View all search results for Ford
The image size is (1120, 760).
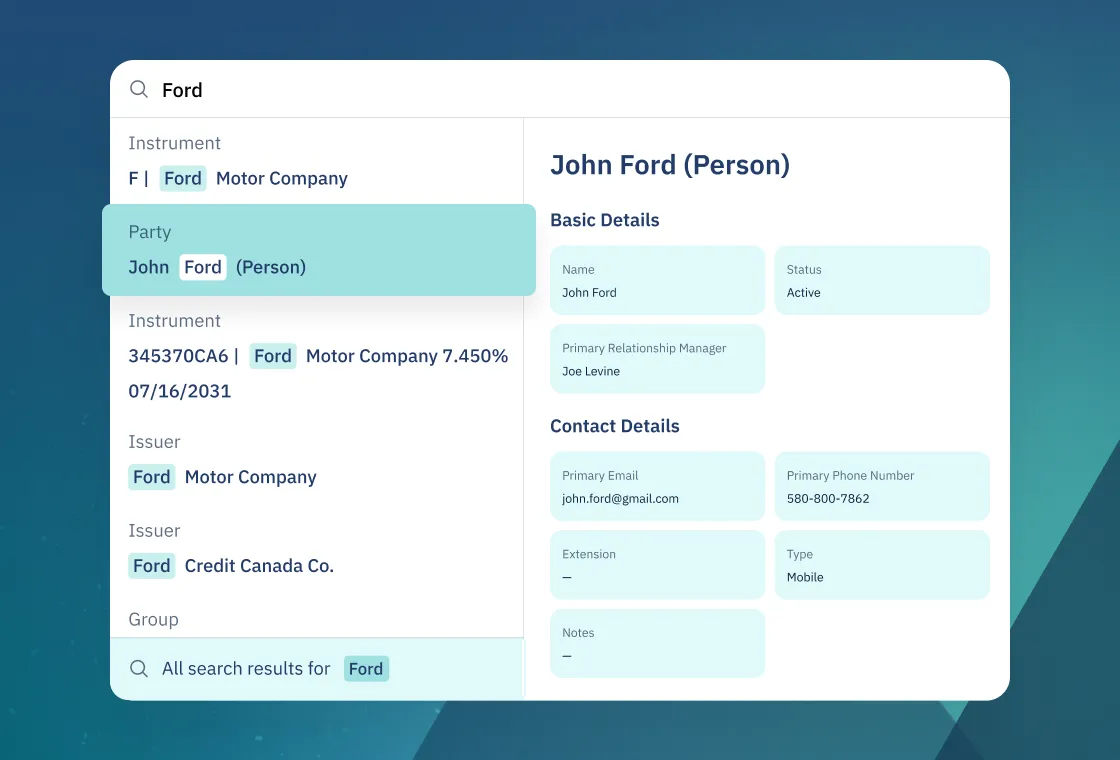[317, 669]
